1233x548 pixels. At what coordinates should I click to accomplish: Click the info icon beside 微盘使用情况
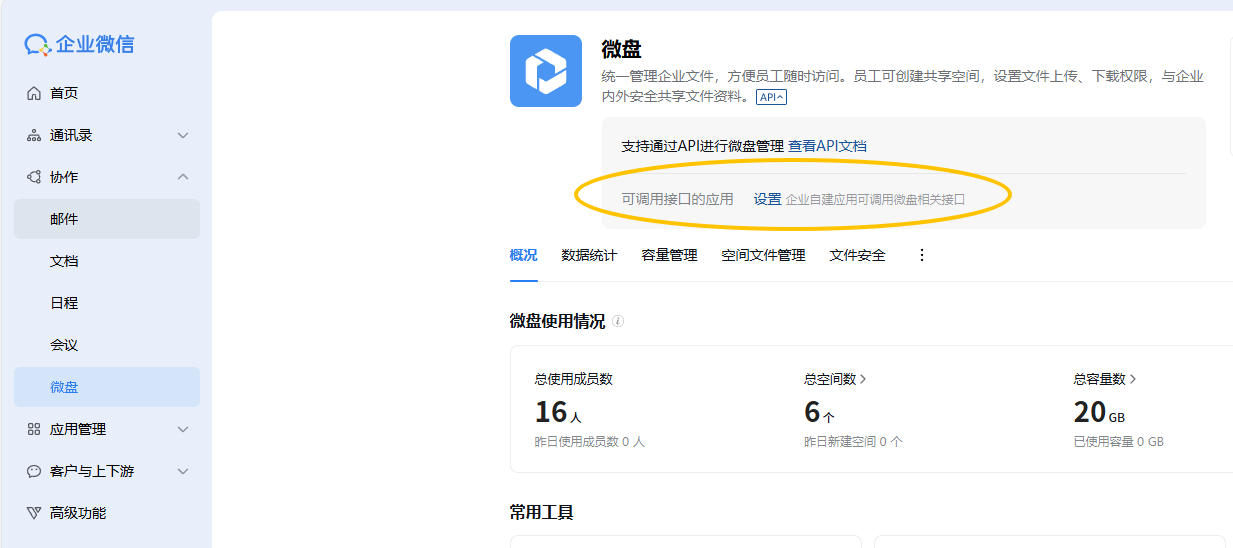click(618, 321)
